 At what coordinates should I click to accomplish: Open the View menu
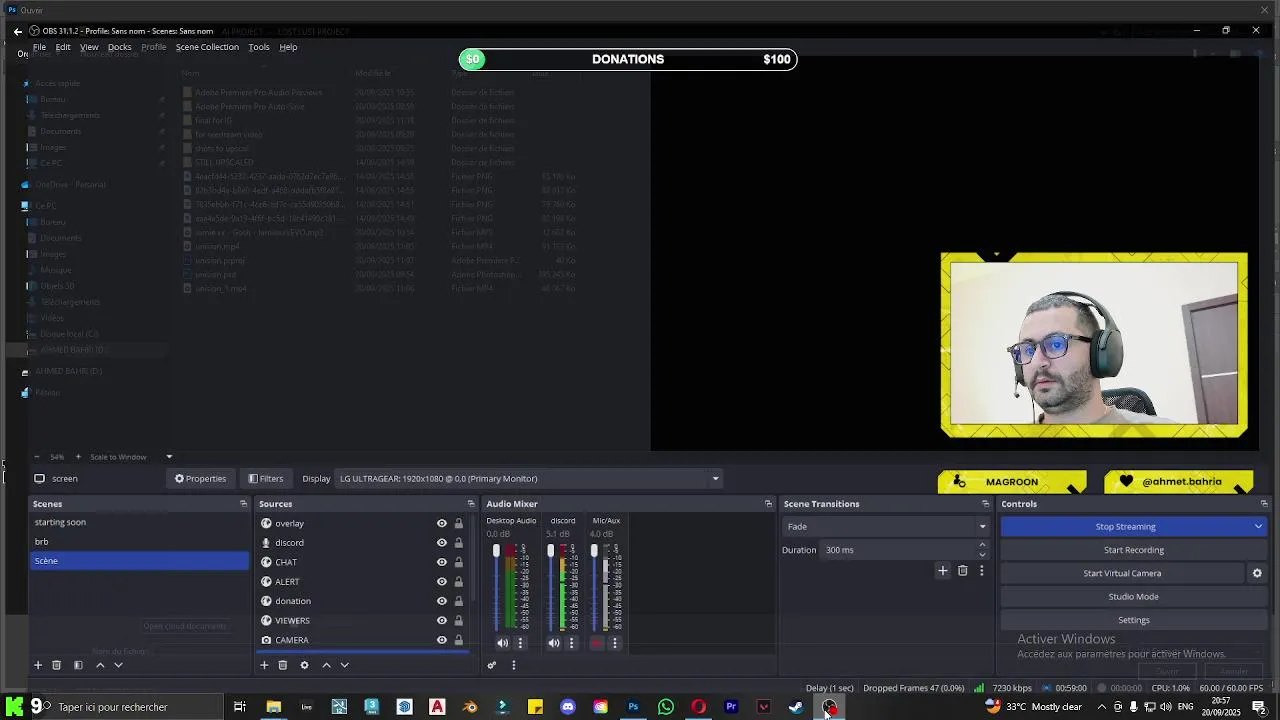pyautogui.click(x=89, y=47)
